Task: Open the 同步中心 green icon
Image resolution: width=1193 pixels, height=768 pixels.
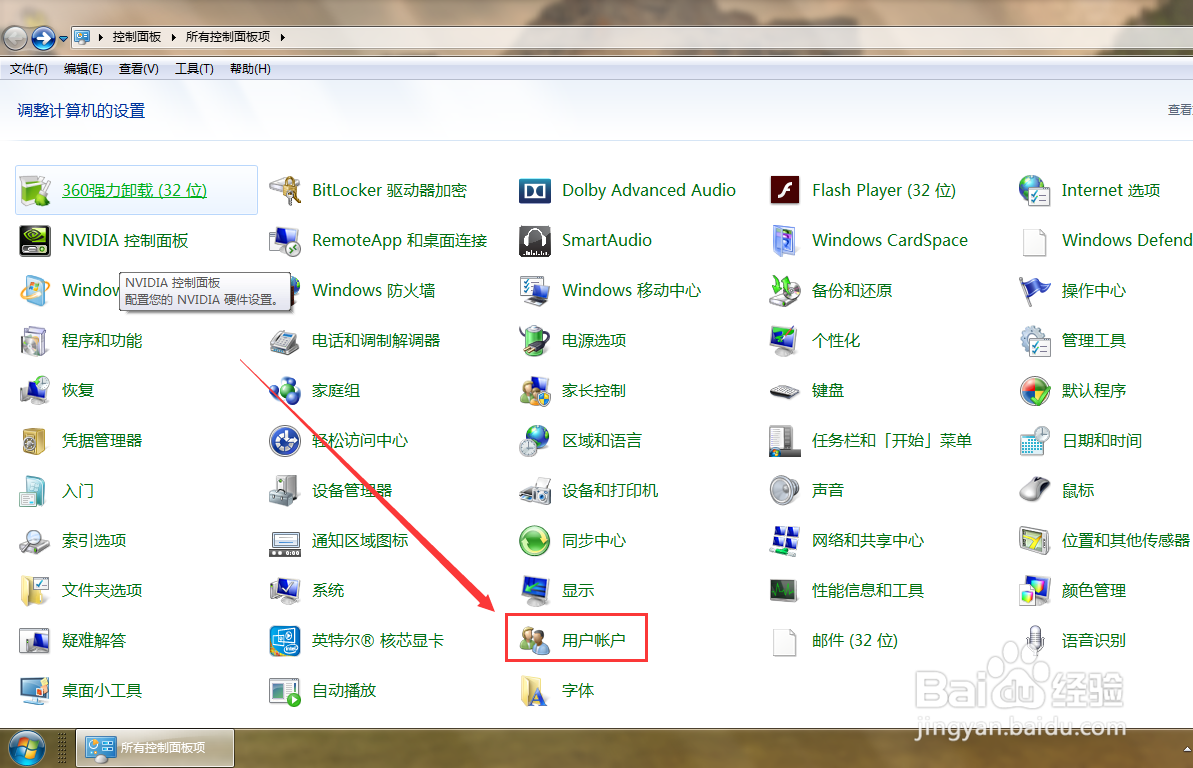Action: (535, 541)
